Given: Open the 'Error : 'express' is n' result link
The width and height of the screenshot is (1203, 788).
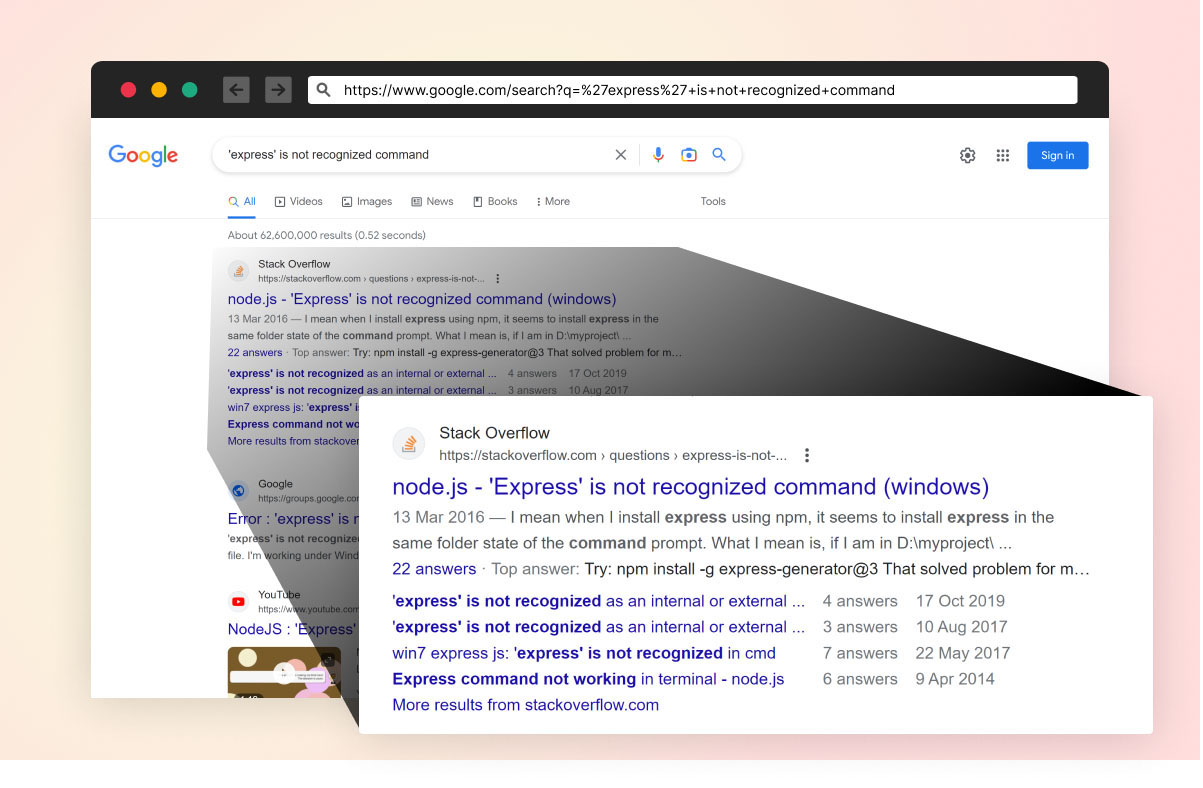Looking at the screenshot, I should (293, 519).
